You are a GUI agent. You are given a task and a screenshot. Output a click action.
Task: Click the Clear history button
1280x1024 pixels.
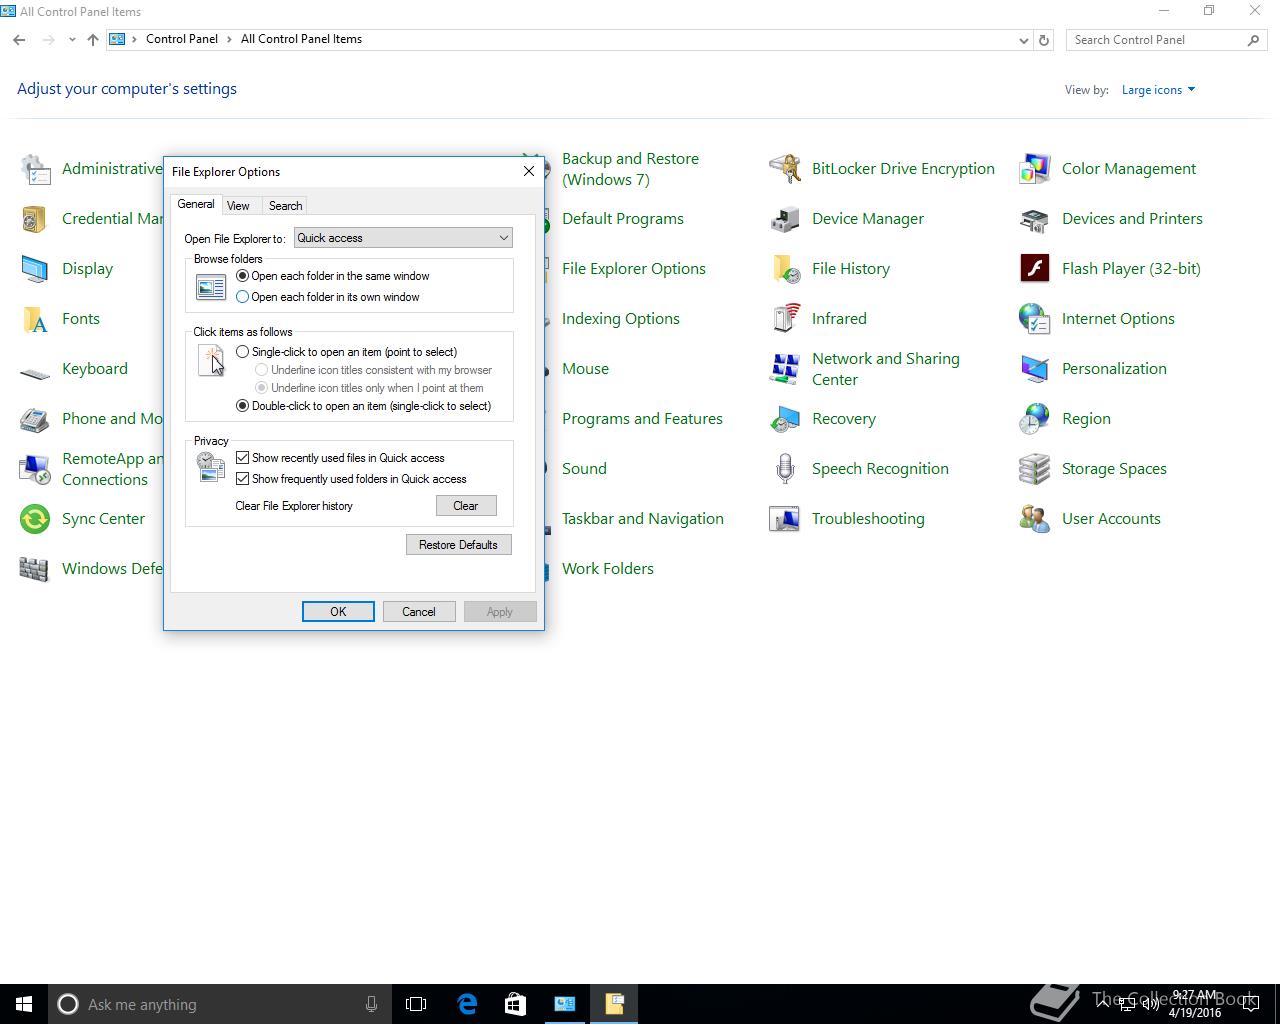[466, 506]
